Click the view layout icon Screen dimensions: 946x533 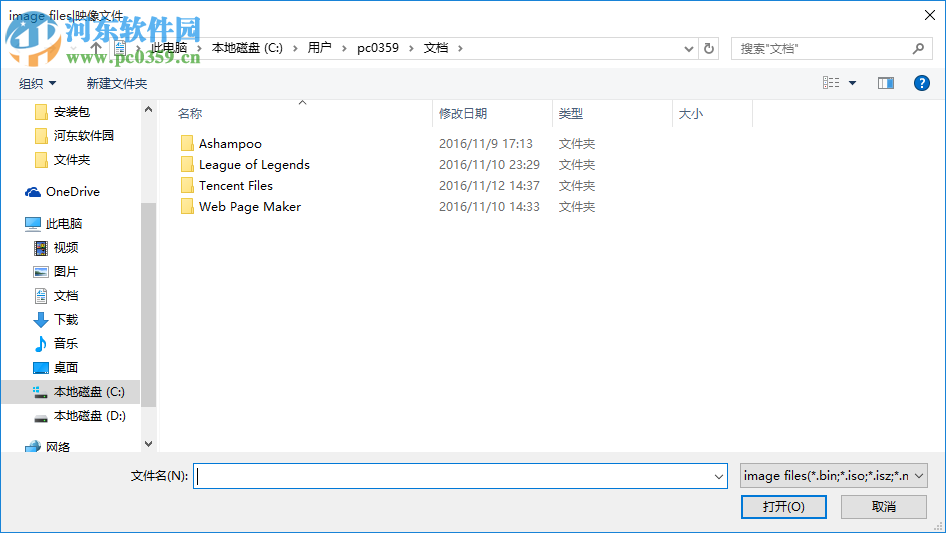(831, 83)
